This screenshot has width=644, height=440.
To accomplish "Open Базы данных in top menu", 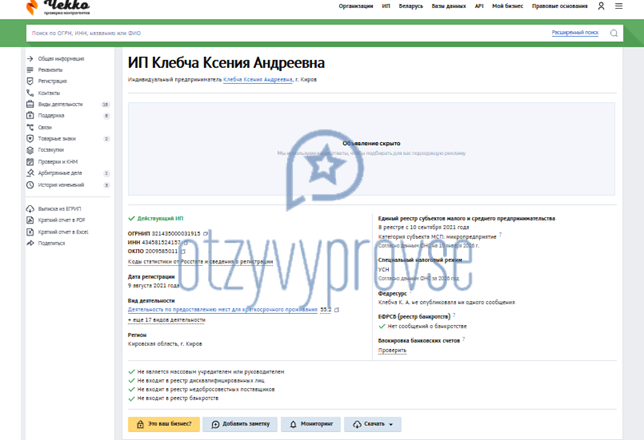I will [448, 6].
